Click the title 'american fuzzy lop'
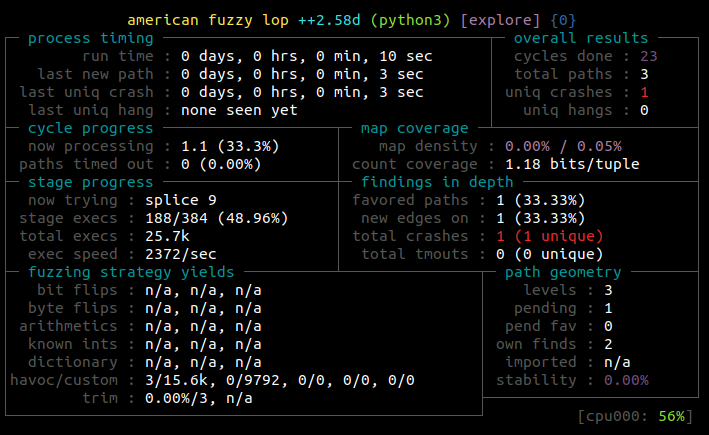Image resolution: width=709 pixels, height=435 pixels. pos(208,20)
